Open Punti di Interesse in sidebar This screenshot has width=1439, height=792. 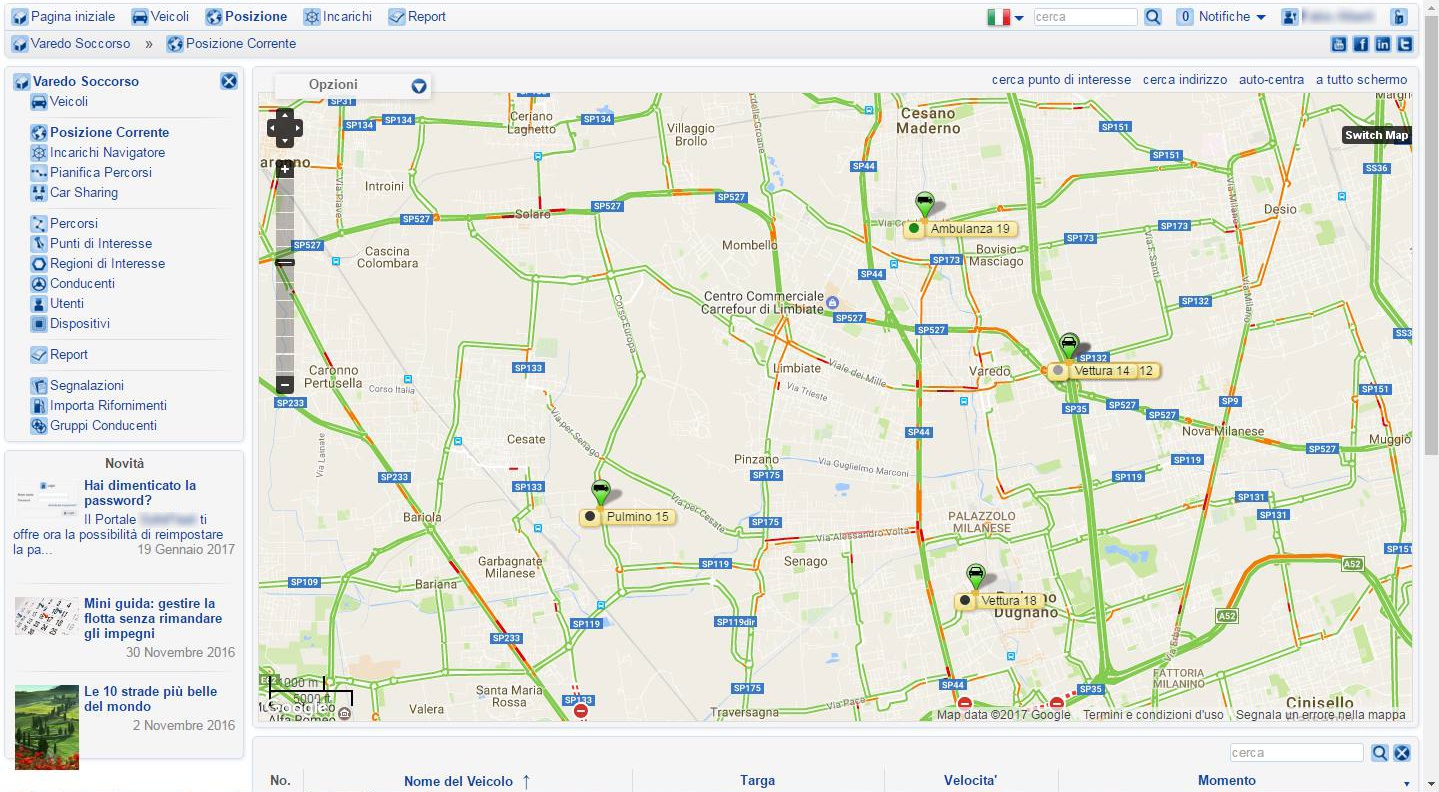[91, 244]
